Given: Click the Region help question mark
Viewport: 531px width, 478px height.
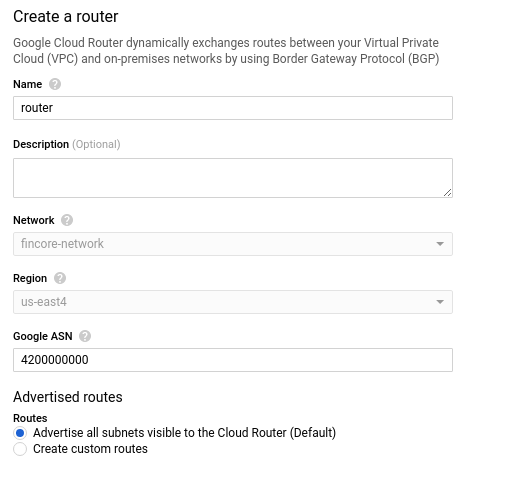Looking at the screenshot, I should (60, 278).
